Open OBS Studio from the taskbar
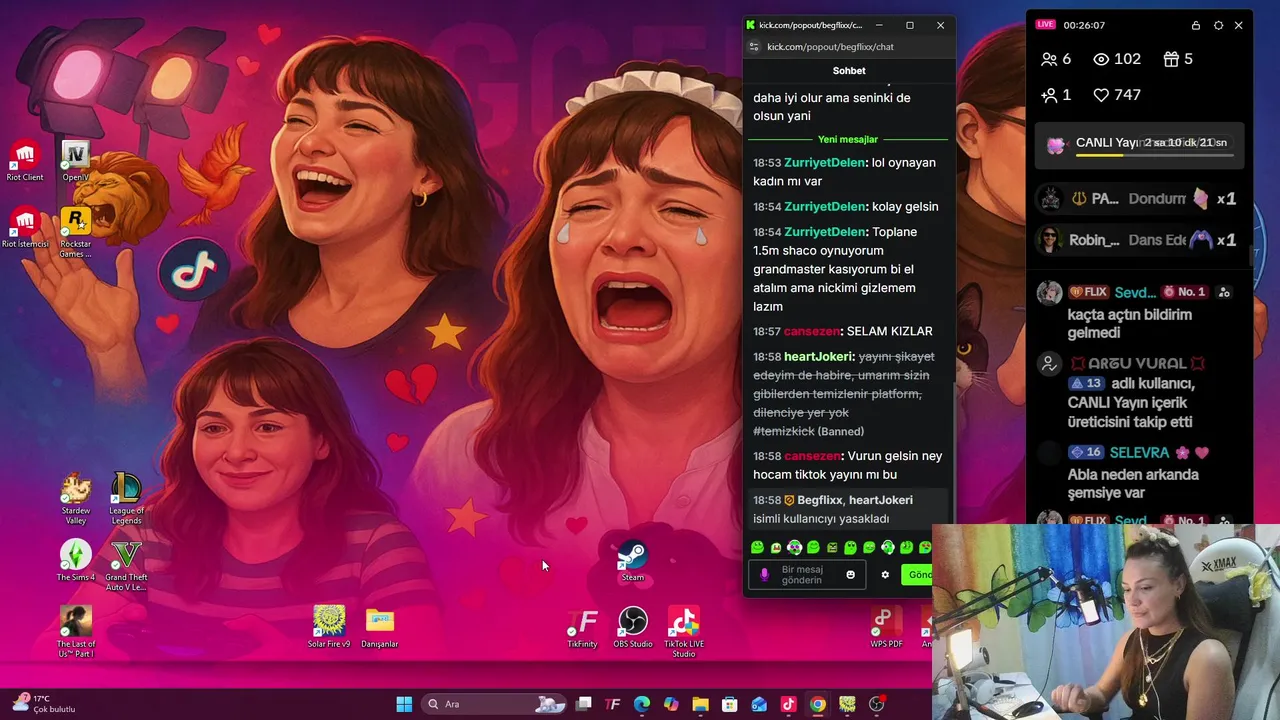The height and width of the screenshot is (720, 1280). pyautogui.click(x=877, y=704)
